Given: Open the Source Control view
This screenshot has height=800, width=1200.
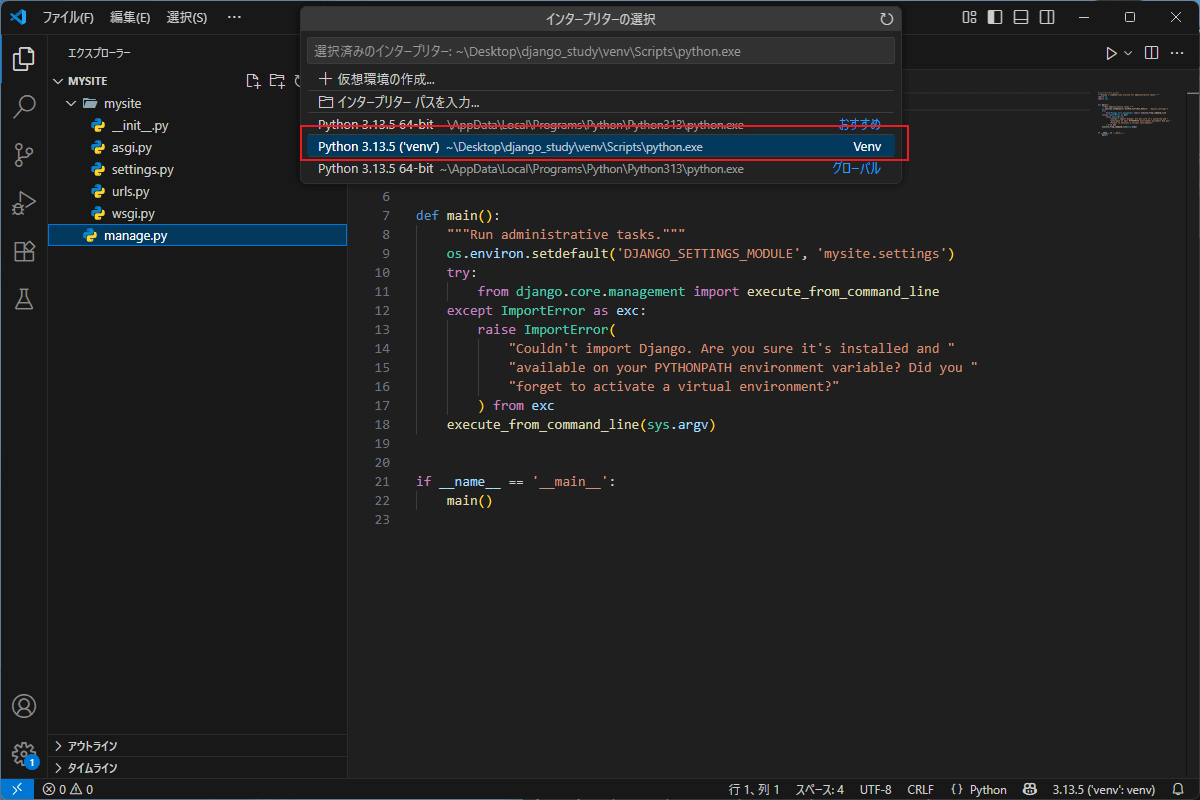Looking at the screenshot, I should (24, 155).
